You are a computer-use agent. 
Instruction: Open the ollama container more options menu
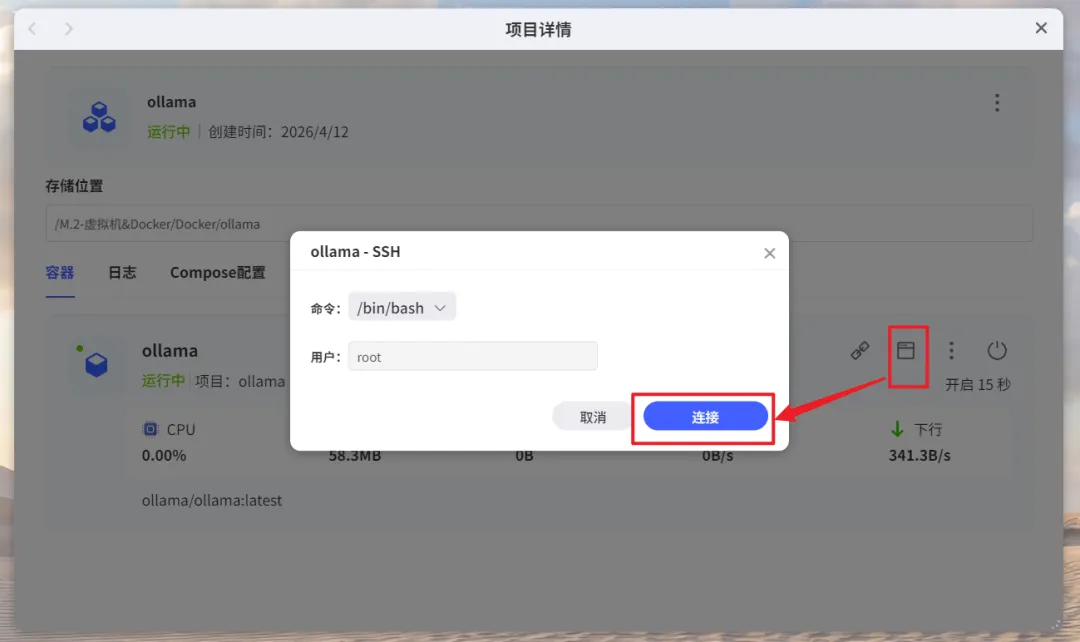click(951, 351)
